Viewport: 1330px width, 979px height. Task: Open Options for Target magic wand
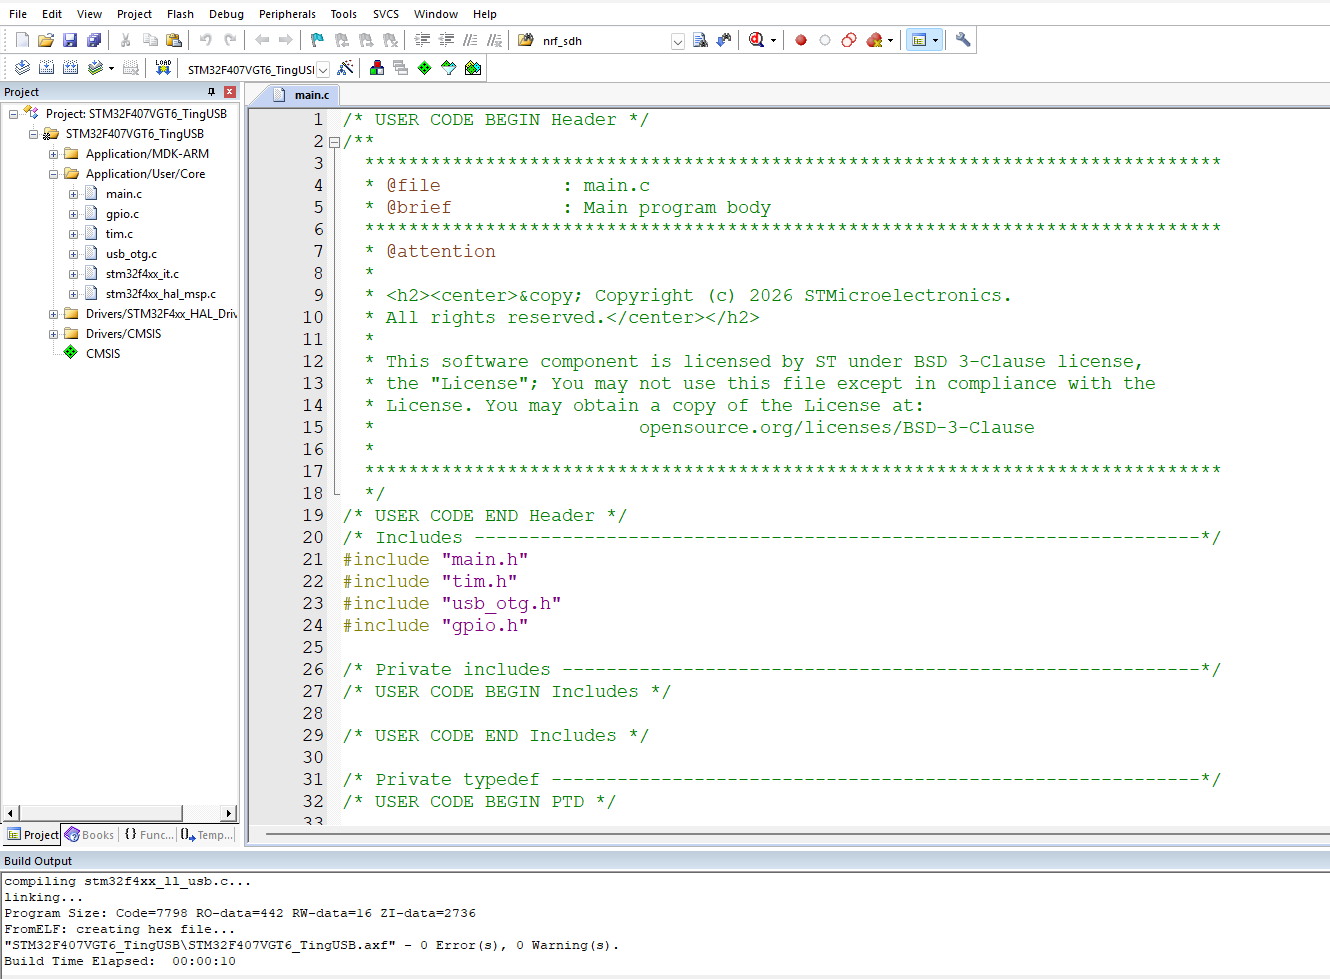345,68
